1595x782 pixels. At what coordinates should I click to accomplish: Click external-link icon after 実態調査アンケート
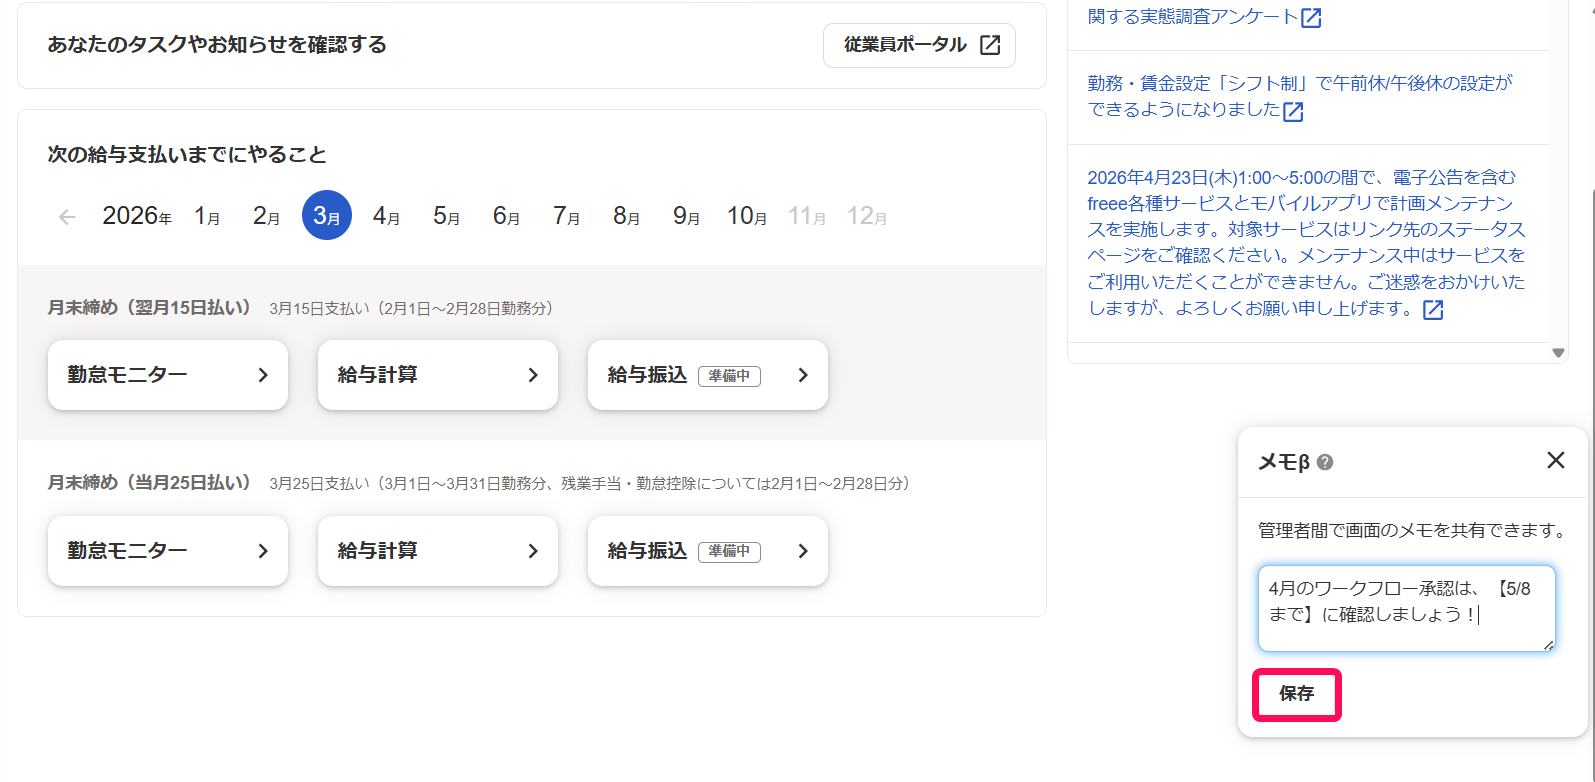click(x=1311, y=18)
